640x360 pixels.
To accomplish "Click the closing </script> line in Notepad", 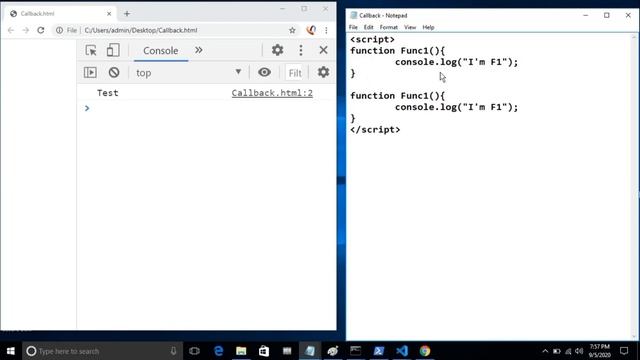I will click(375, 130).
